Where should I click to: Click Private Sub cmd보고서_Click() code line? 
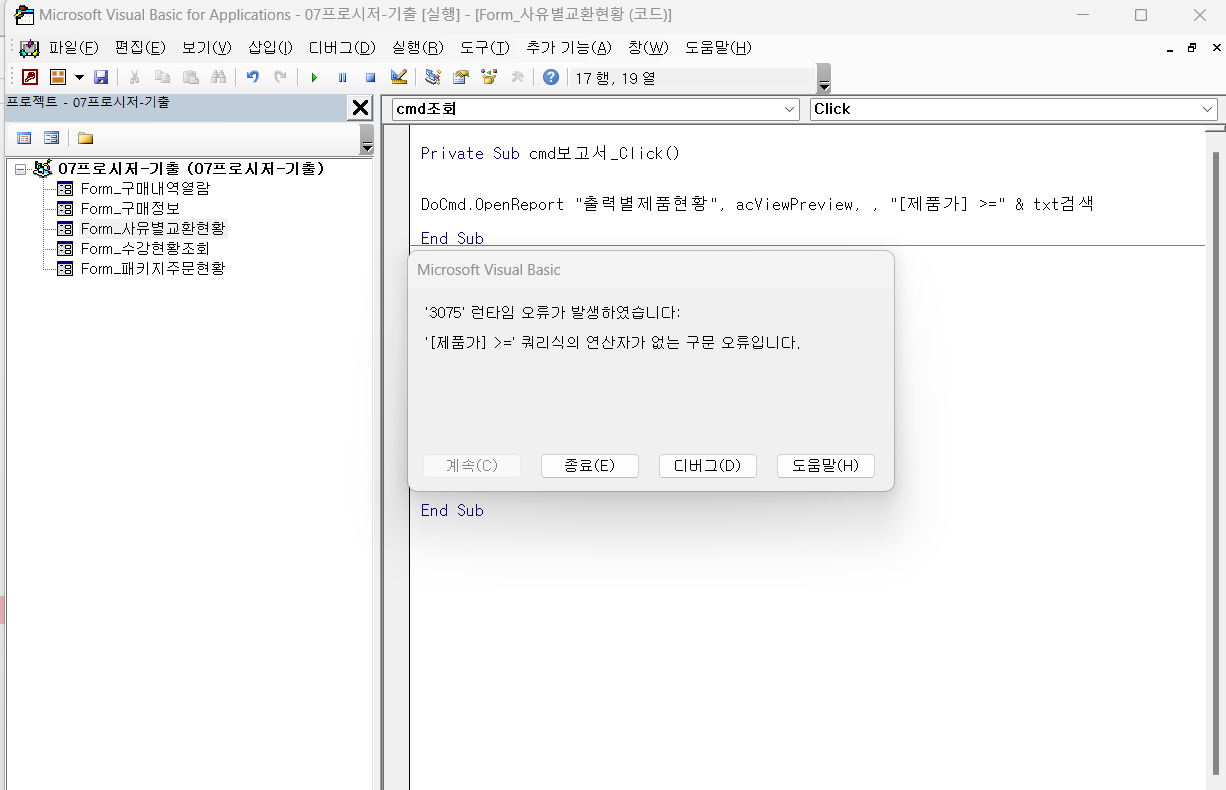(x=550, y=153)
